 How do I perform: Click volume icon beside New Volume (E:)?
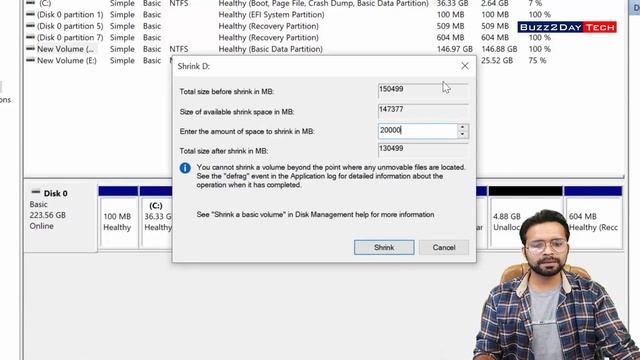tap(30, 60)
